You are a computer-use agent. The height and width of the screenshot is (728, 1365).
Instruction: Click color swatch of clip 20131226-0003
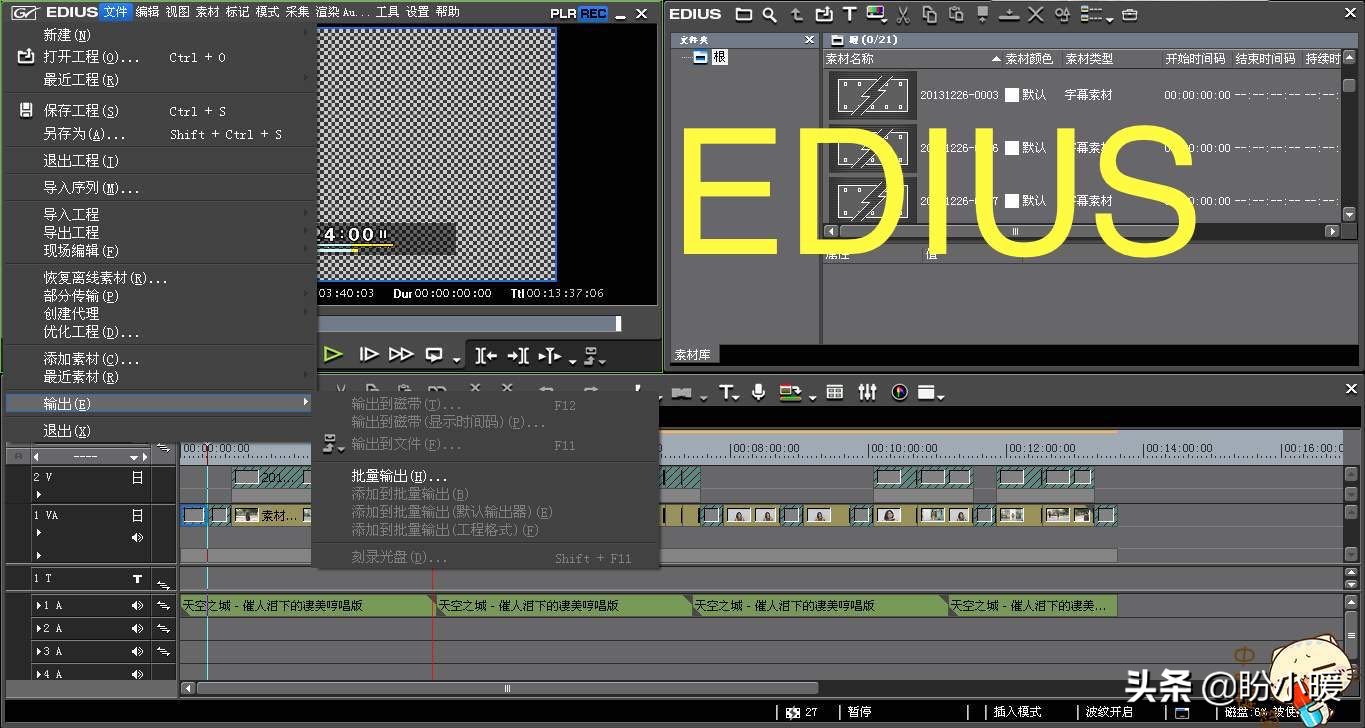[x=1012, y=95]
